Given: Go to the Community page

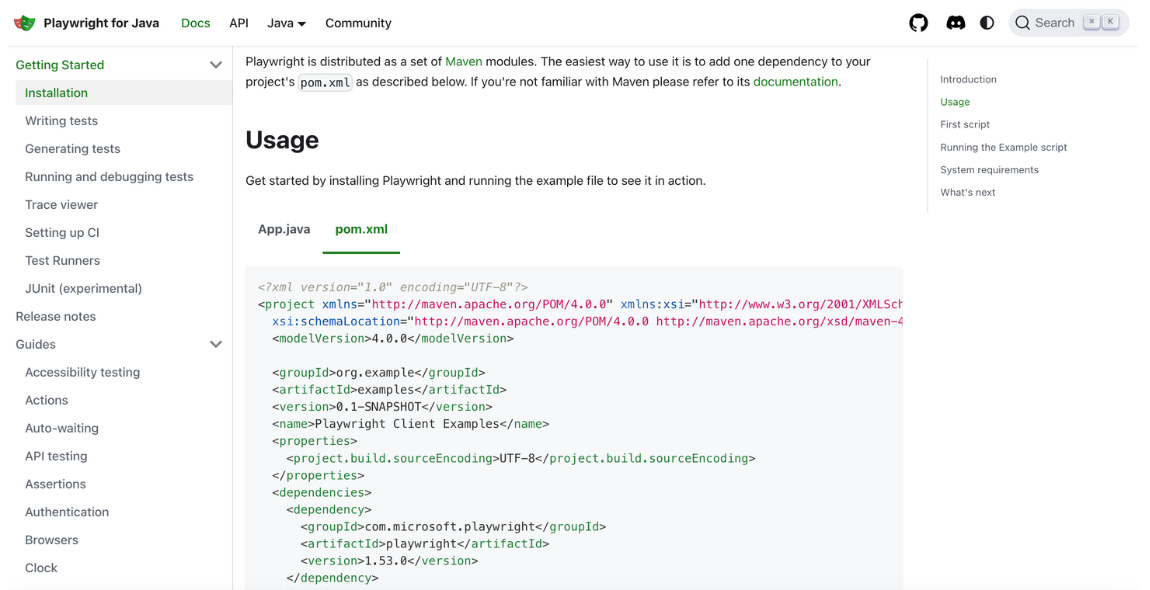Looking at the screenshot, I should point(357,22).
